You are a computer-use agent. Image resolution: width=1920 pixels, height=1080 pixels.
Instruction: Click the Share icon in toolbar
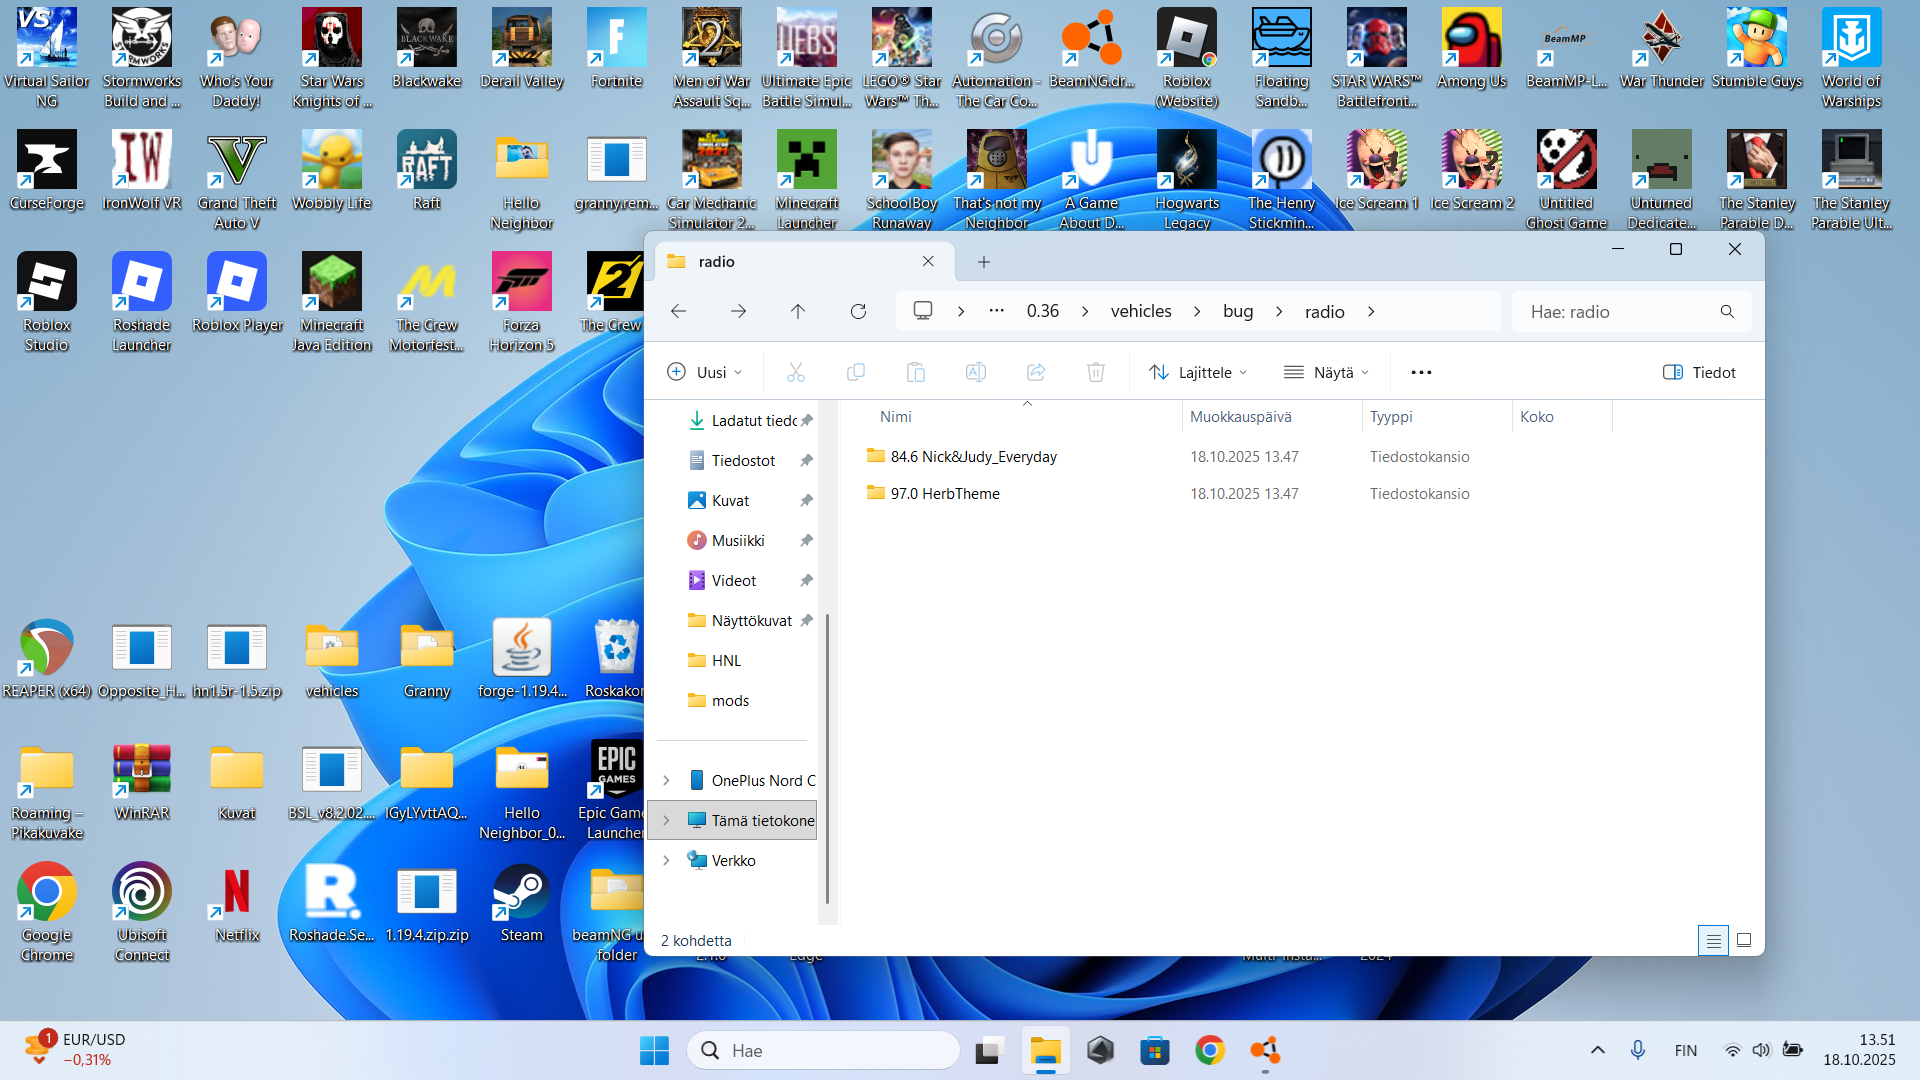pos(1036,372)
